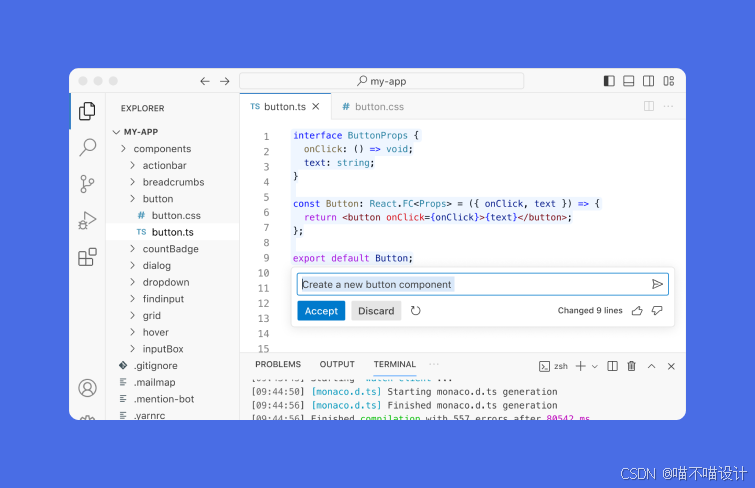
Task: Open Extensions view
Action: [87, 257]
